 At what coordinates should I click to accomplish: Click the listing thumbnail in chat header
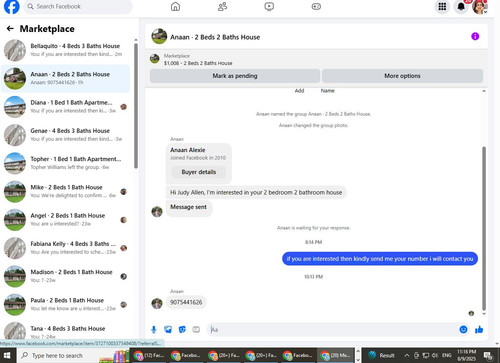[159, 36]
